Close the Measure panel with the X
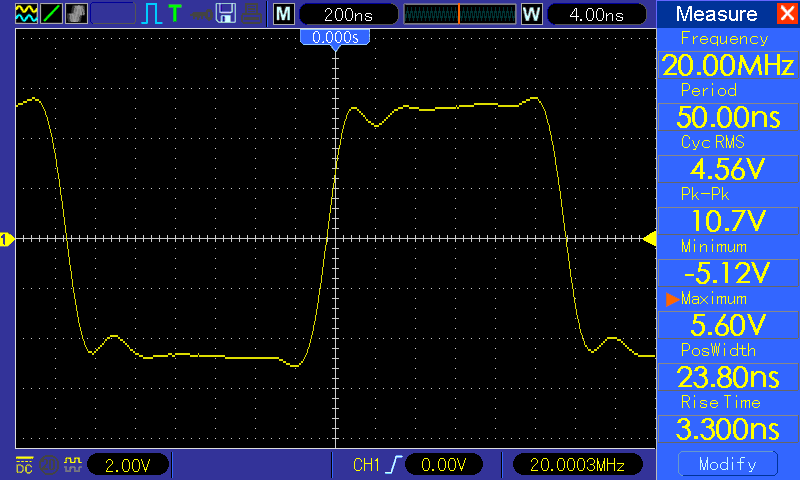Screen dimensions: 800x480 tap(787, 13)
